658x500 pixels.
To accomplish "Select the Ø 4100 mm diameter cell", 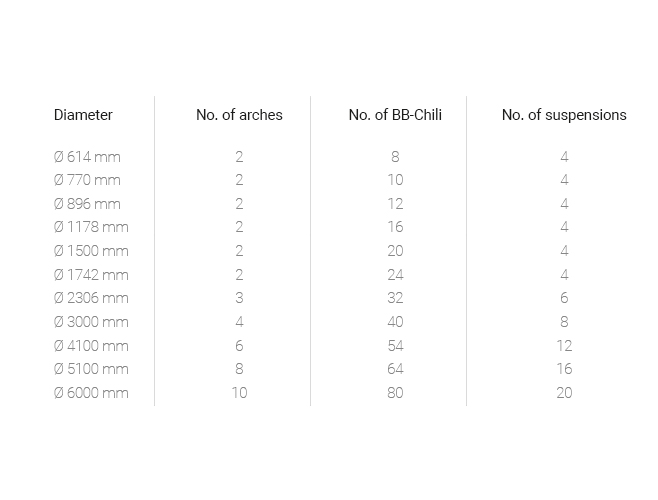I will click(x=91, y=346).
